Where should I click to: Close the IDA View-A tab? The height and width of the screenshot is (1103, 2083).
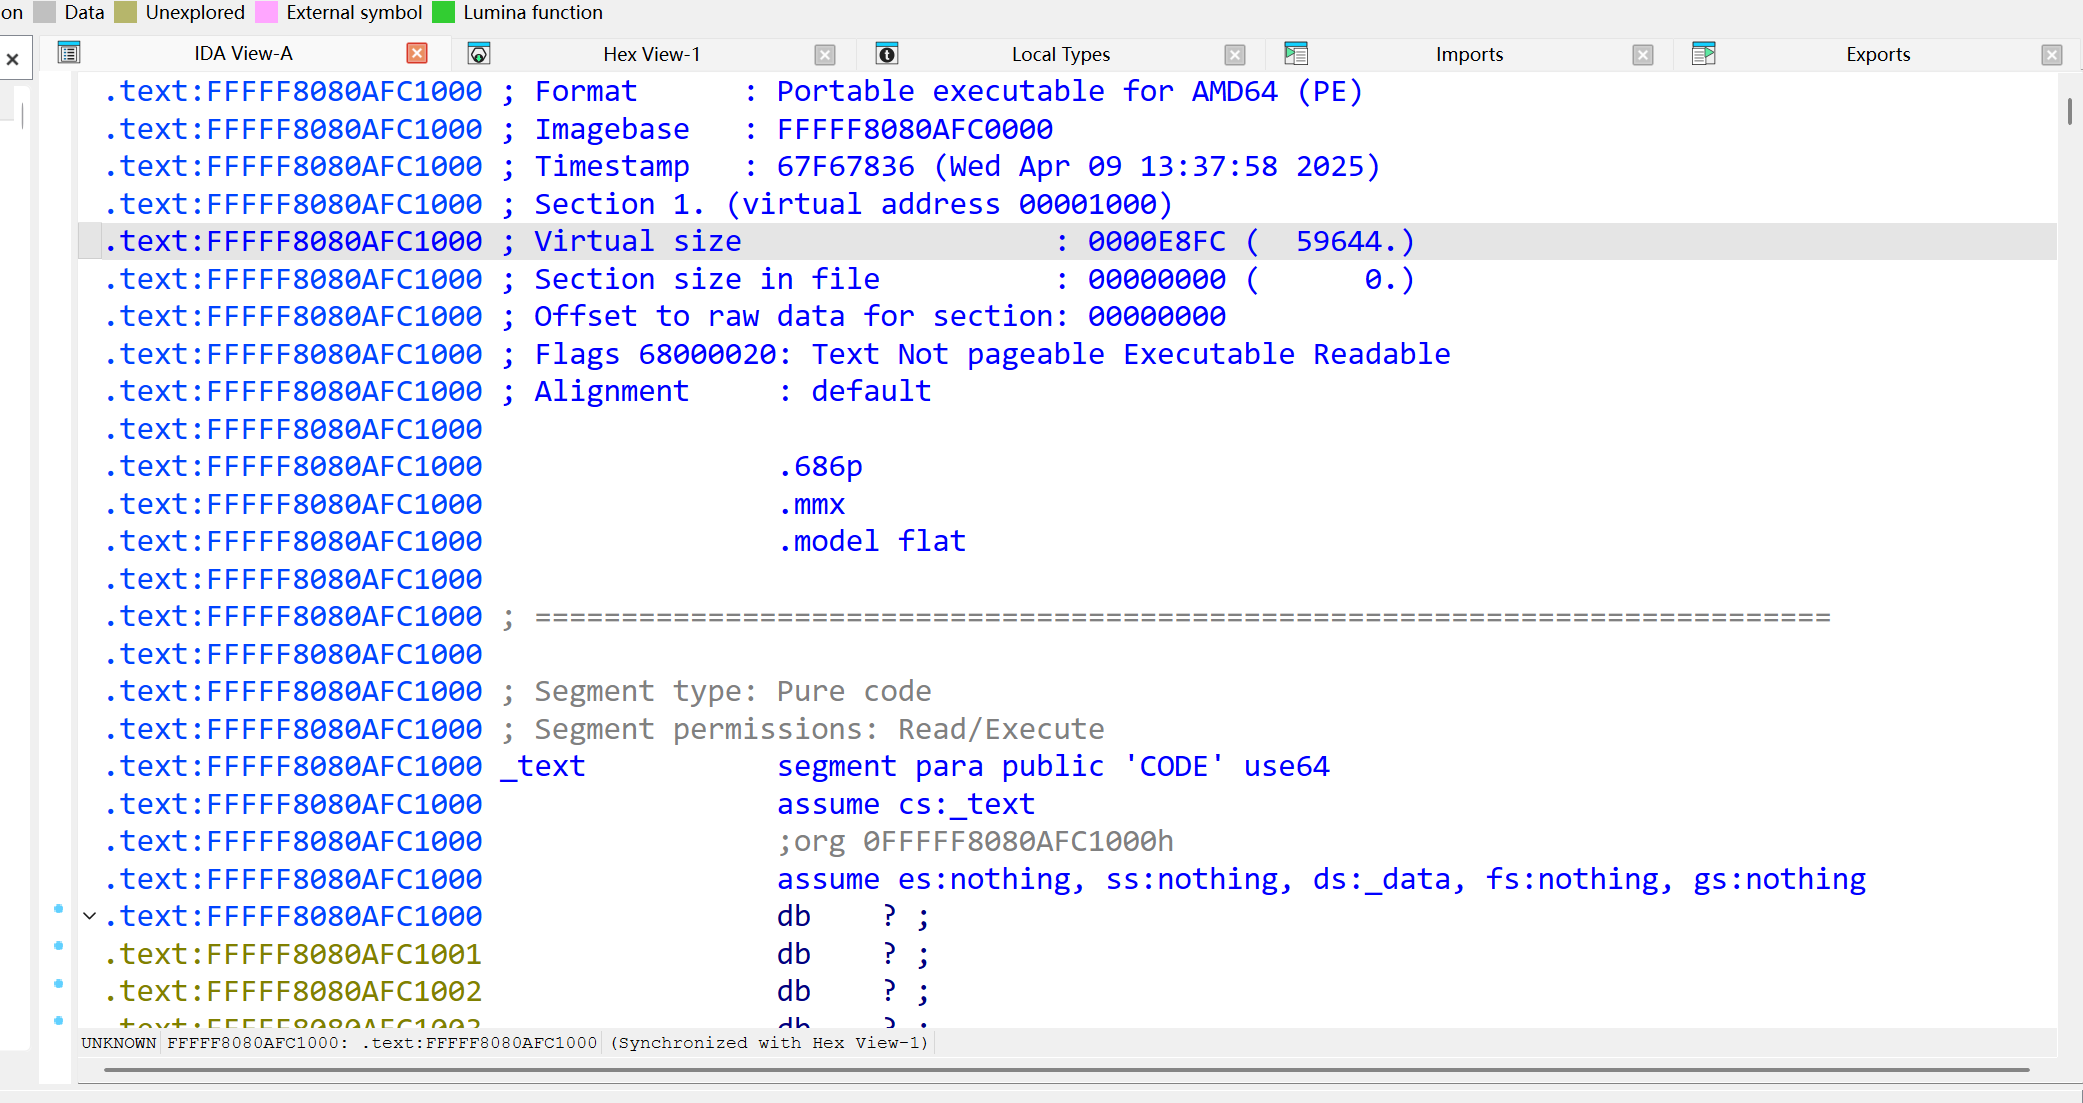click(417, 54)
